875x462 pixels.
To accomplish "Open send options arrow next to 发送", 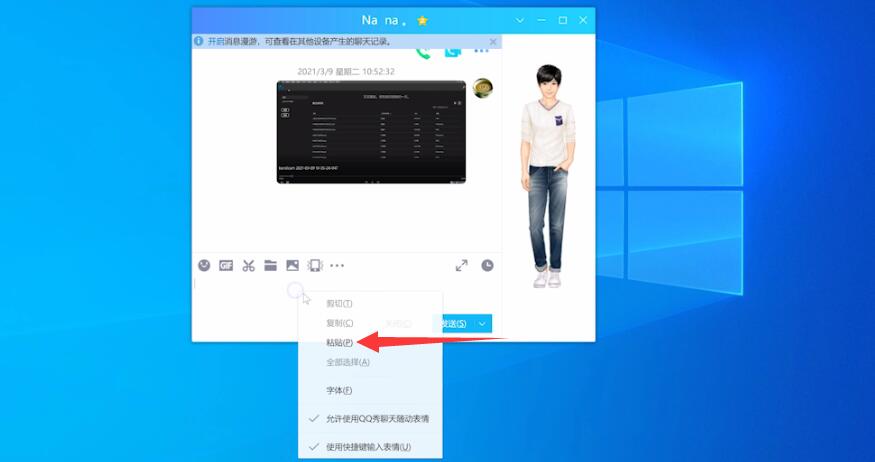I will 482,324.
